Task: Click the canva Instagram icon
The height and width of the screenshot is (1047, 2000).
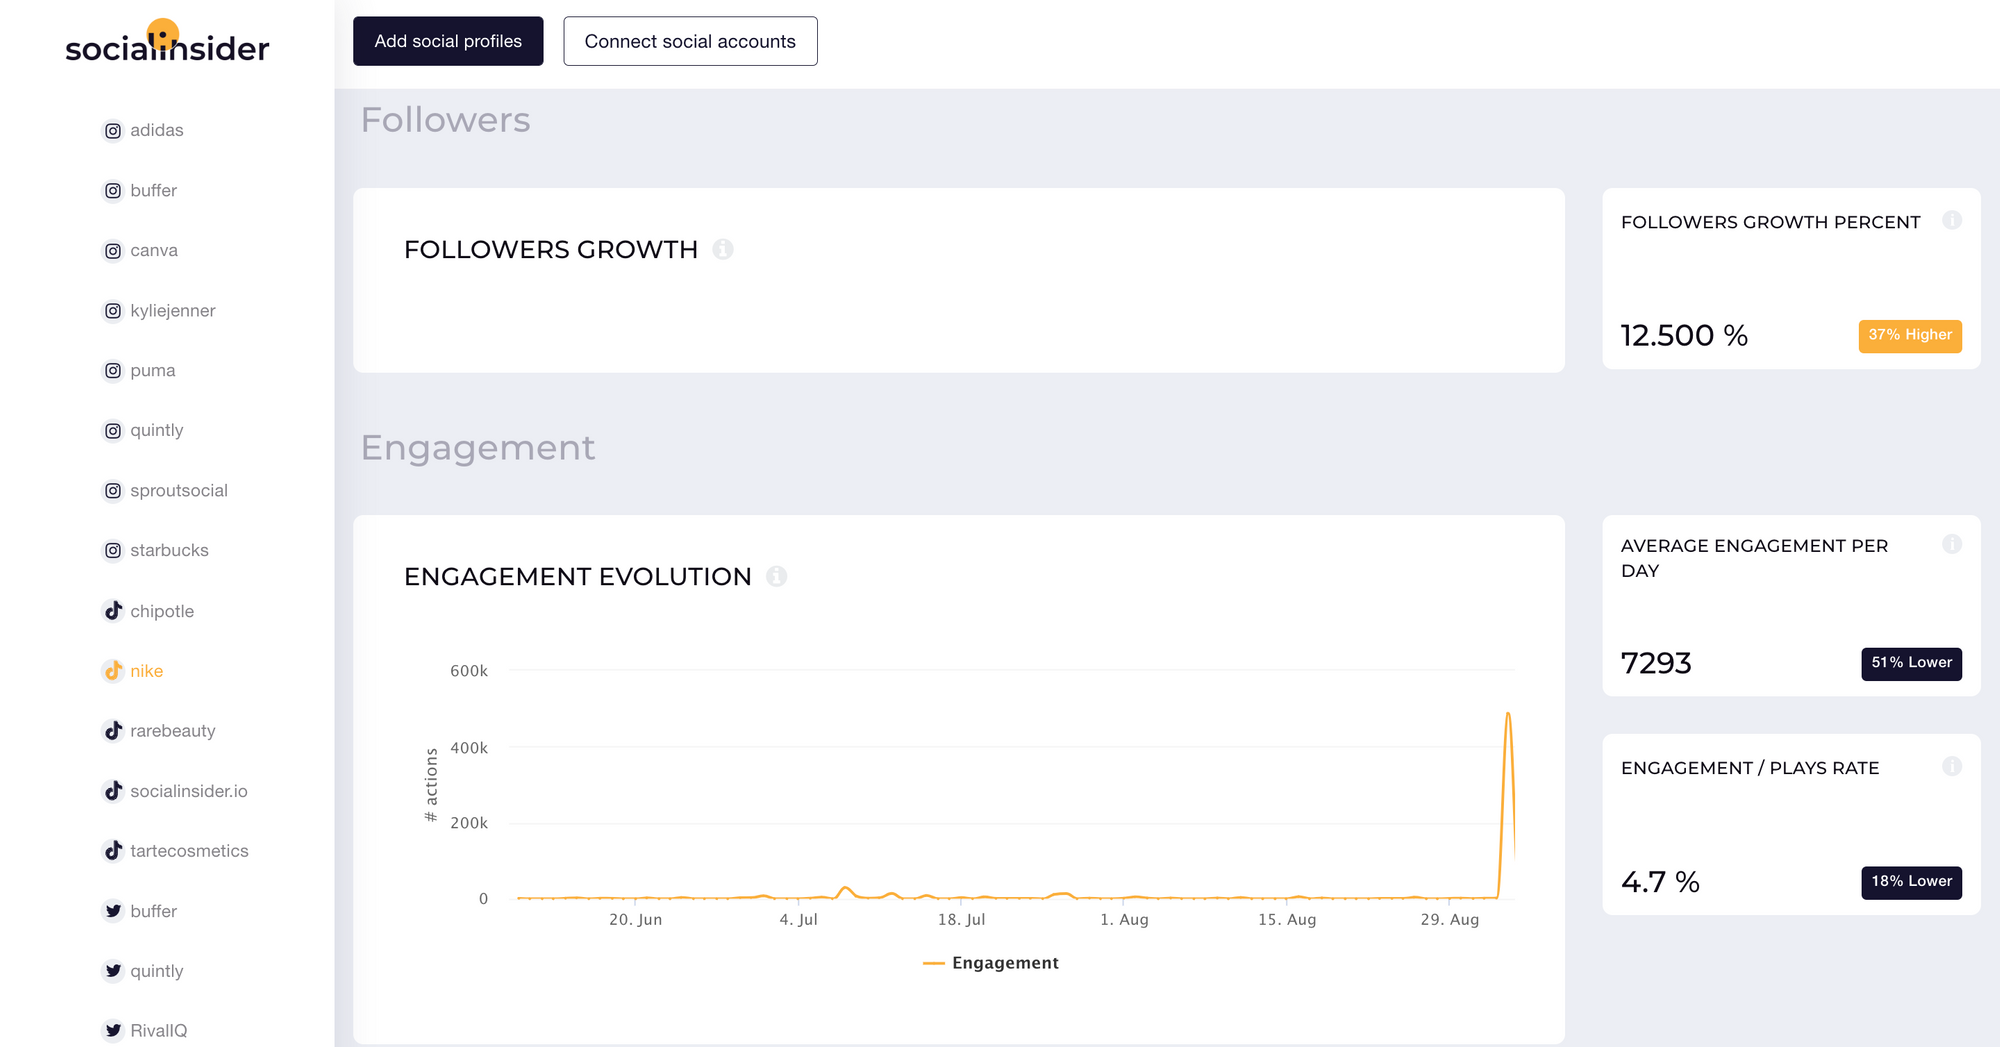Action: [x=113, y=251]
